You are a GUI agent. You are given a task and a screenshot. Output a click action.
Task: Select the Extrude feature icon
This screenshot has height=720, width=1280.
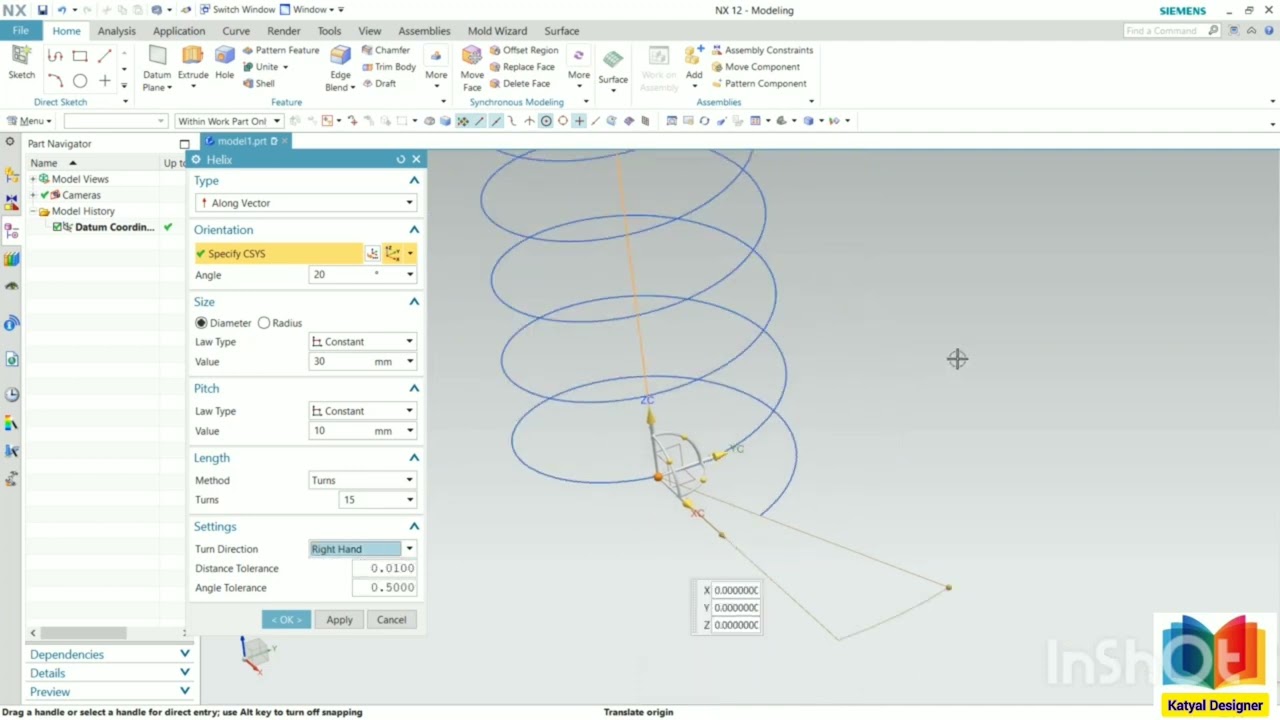click(x=193, y=56)
